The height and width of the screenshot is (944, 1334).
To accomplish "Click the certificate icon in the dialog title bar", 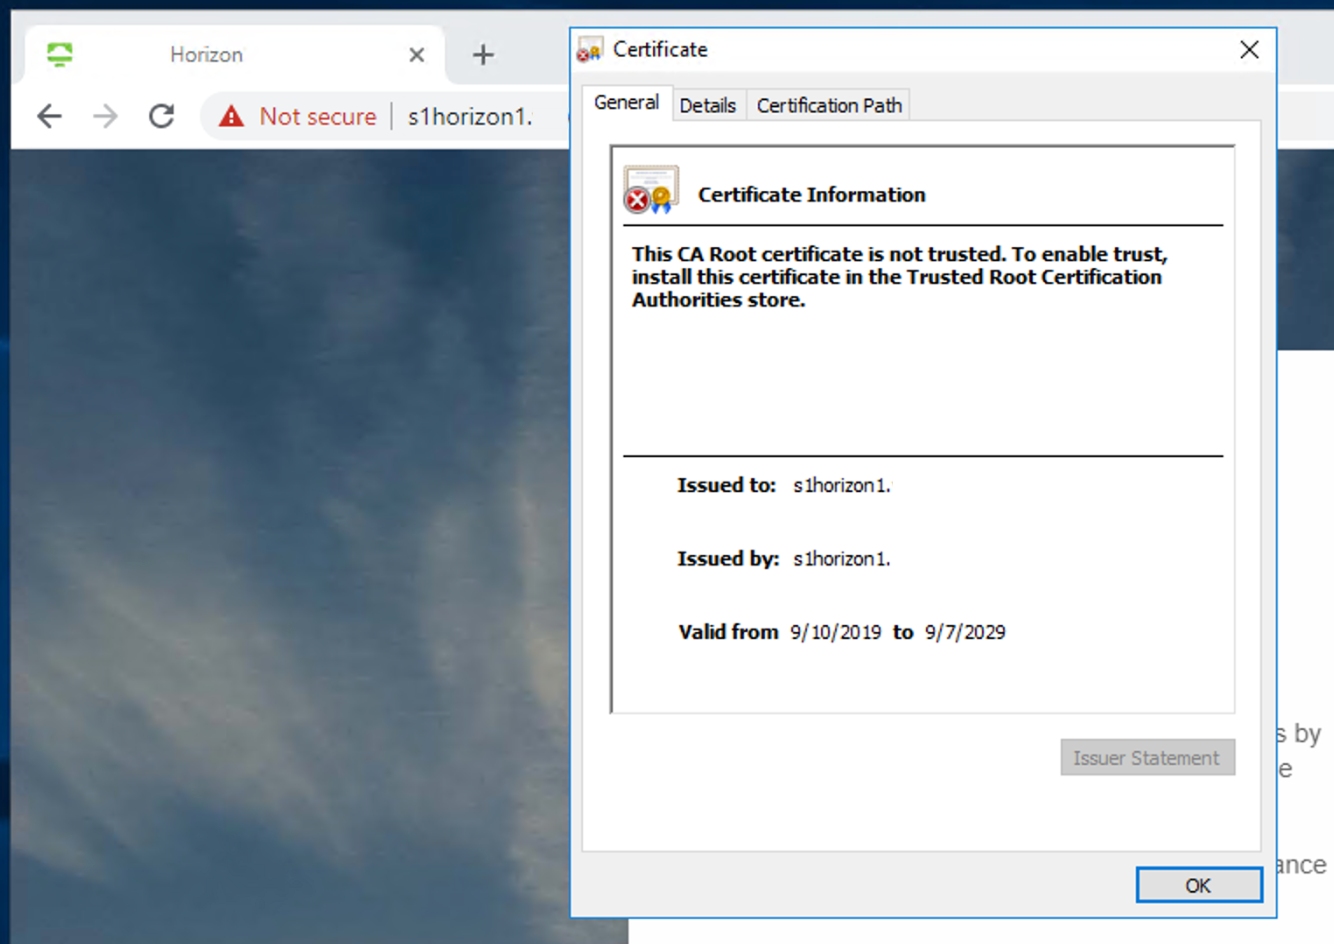I will [x=588, y=48].
